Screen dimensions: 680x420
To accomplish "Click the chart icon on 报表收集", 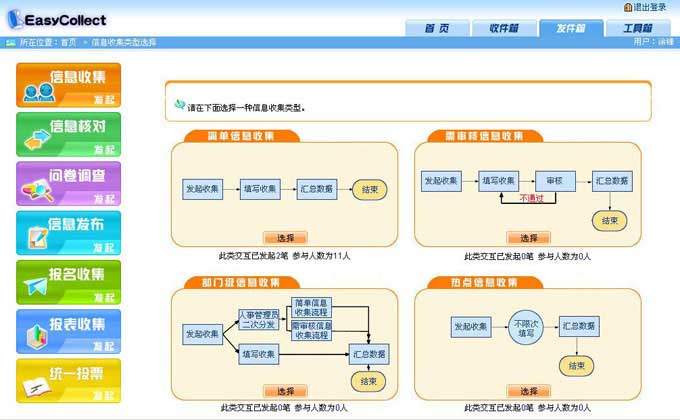I will pos(37,337).
